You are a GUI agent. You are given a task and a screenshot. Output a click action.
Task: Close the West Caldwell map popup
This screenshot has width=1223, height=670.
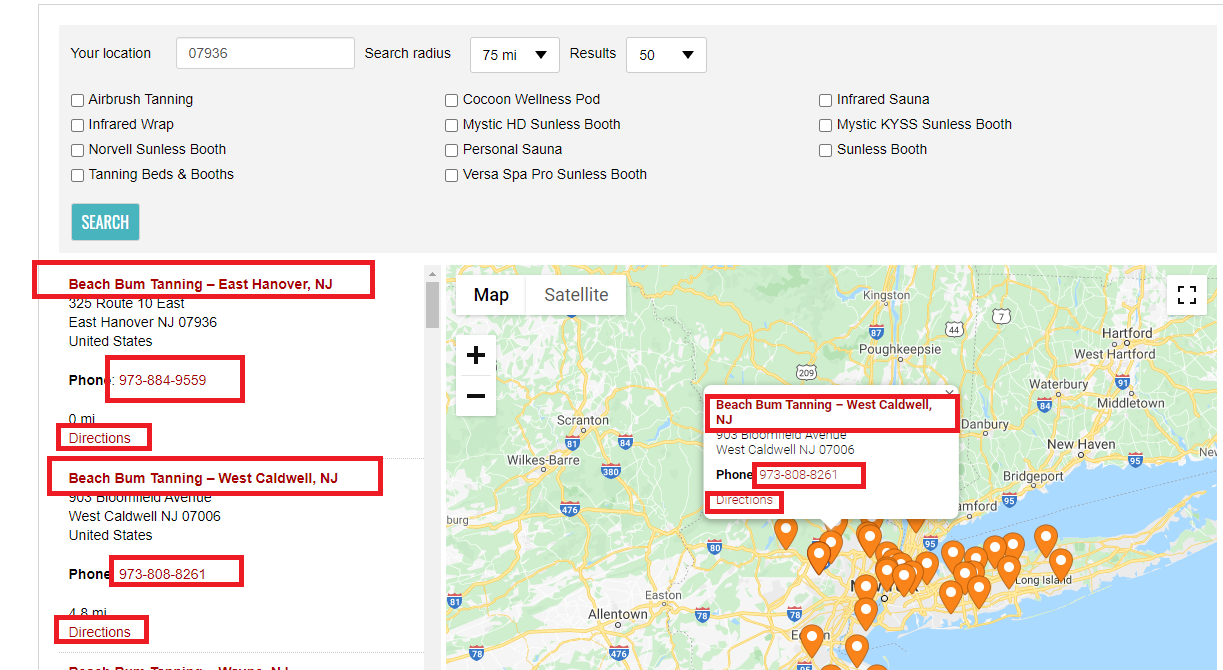coord(949,393)
